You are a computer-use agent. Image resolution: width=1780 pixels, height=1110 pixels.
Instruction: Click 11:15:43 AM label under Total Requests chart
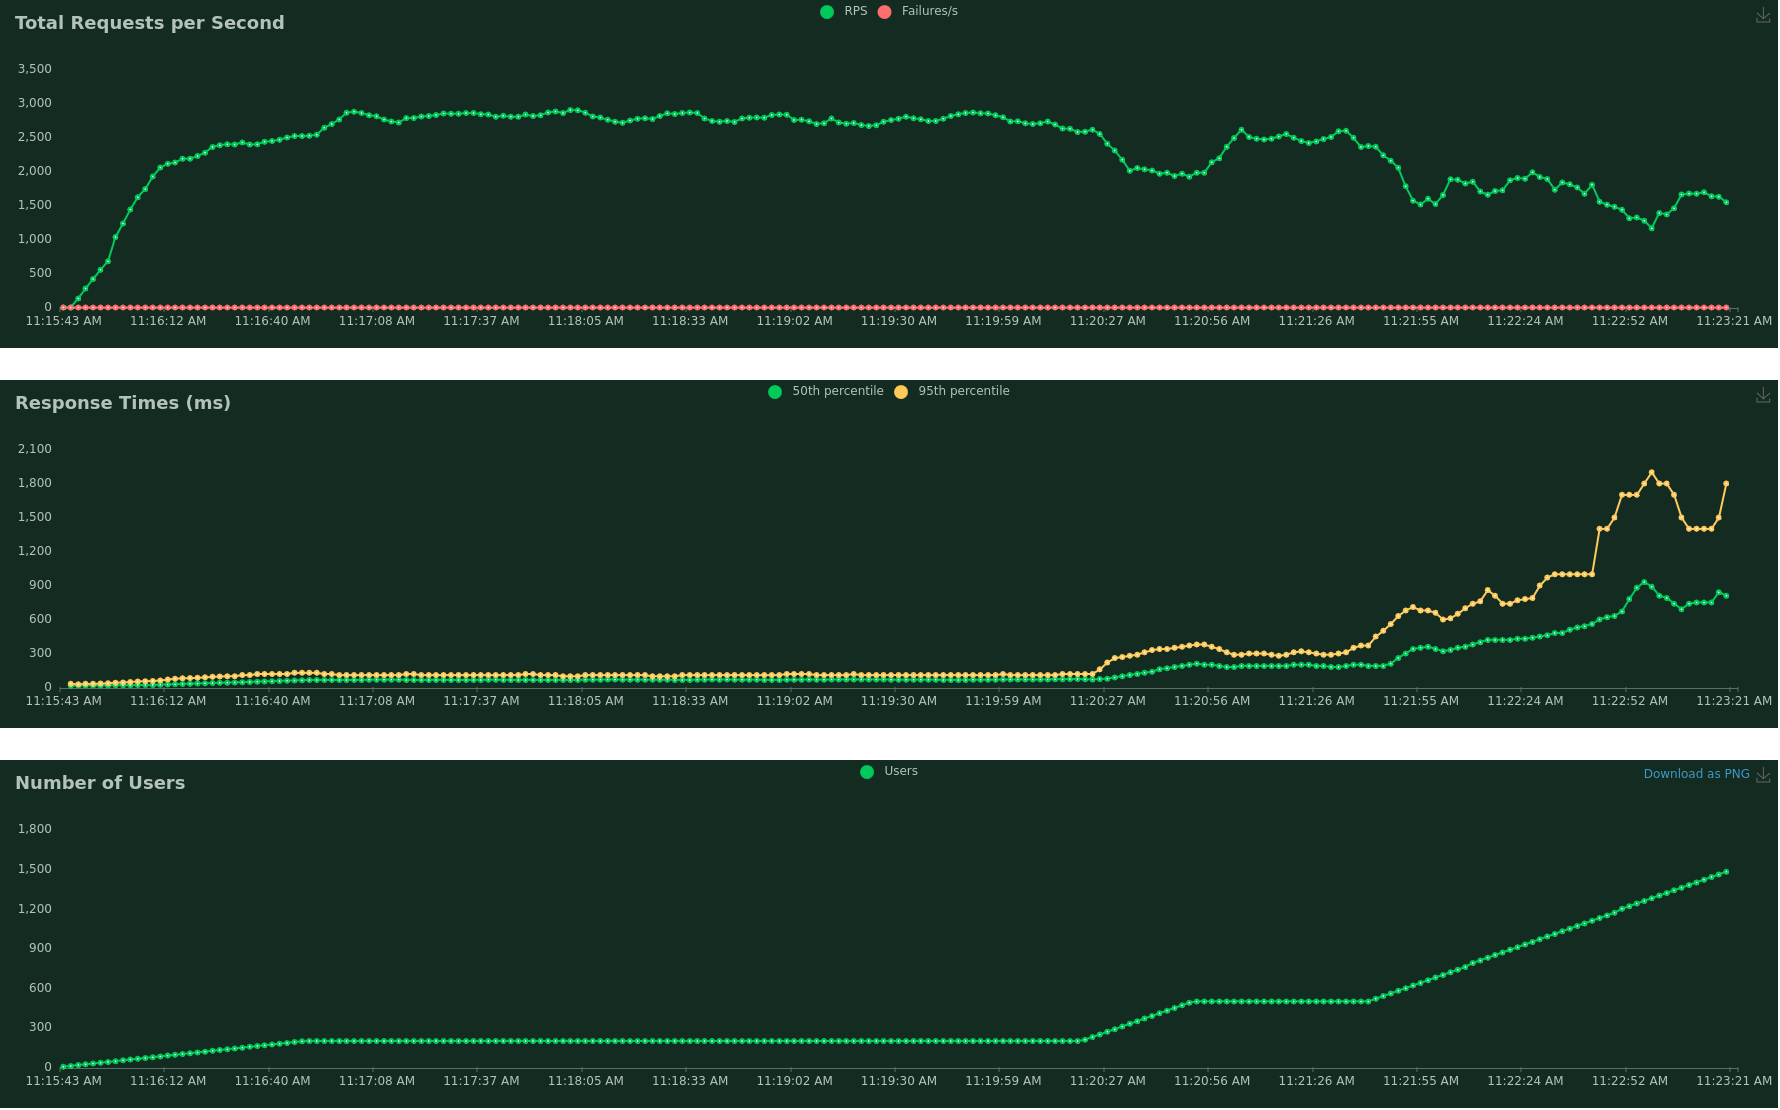[63, 321]
